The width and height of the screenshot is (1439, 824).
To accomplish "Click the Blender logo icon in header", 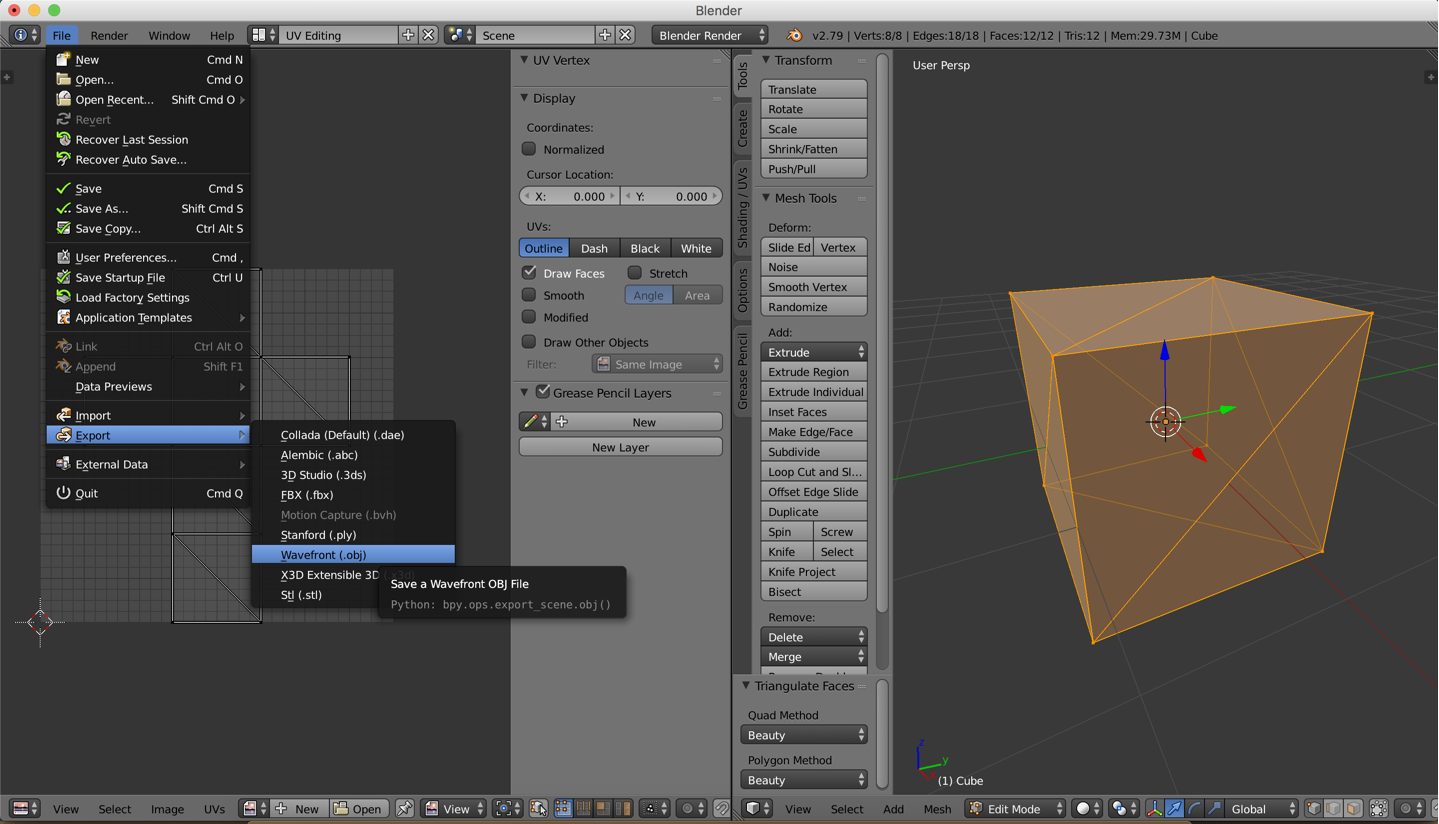I will [x=794, y=35].
